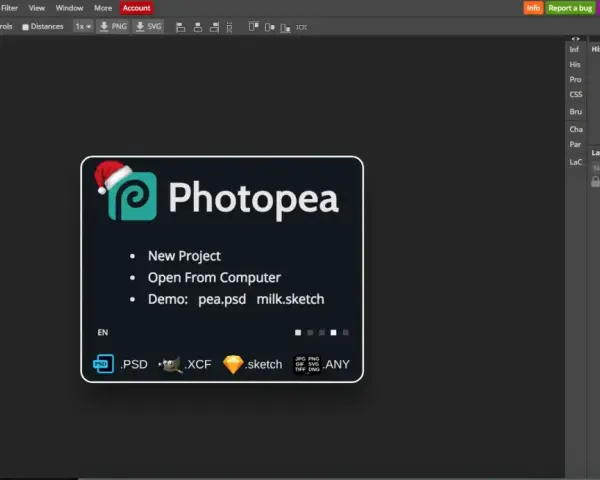Screen dimensions: 600x480
Task: Download the layer as SVG
Action: [149, 26]
